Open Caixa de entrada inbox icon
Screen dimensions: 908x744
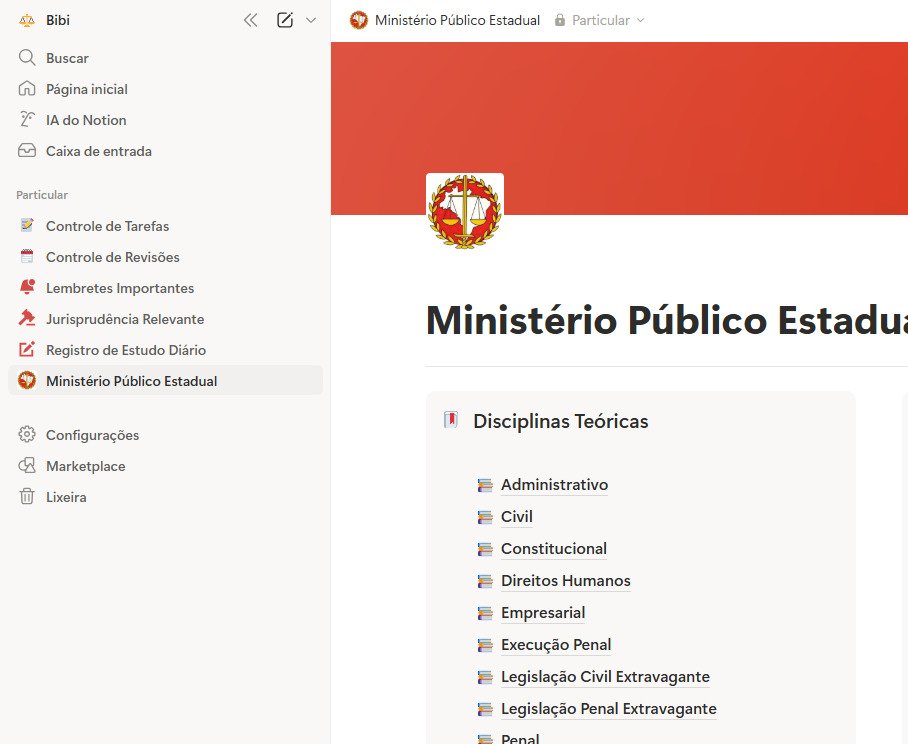tap(26, 151)
